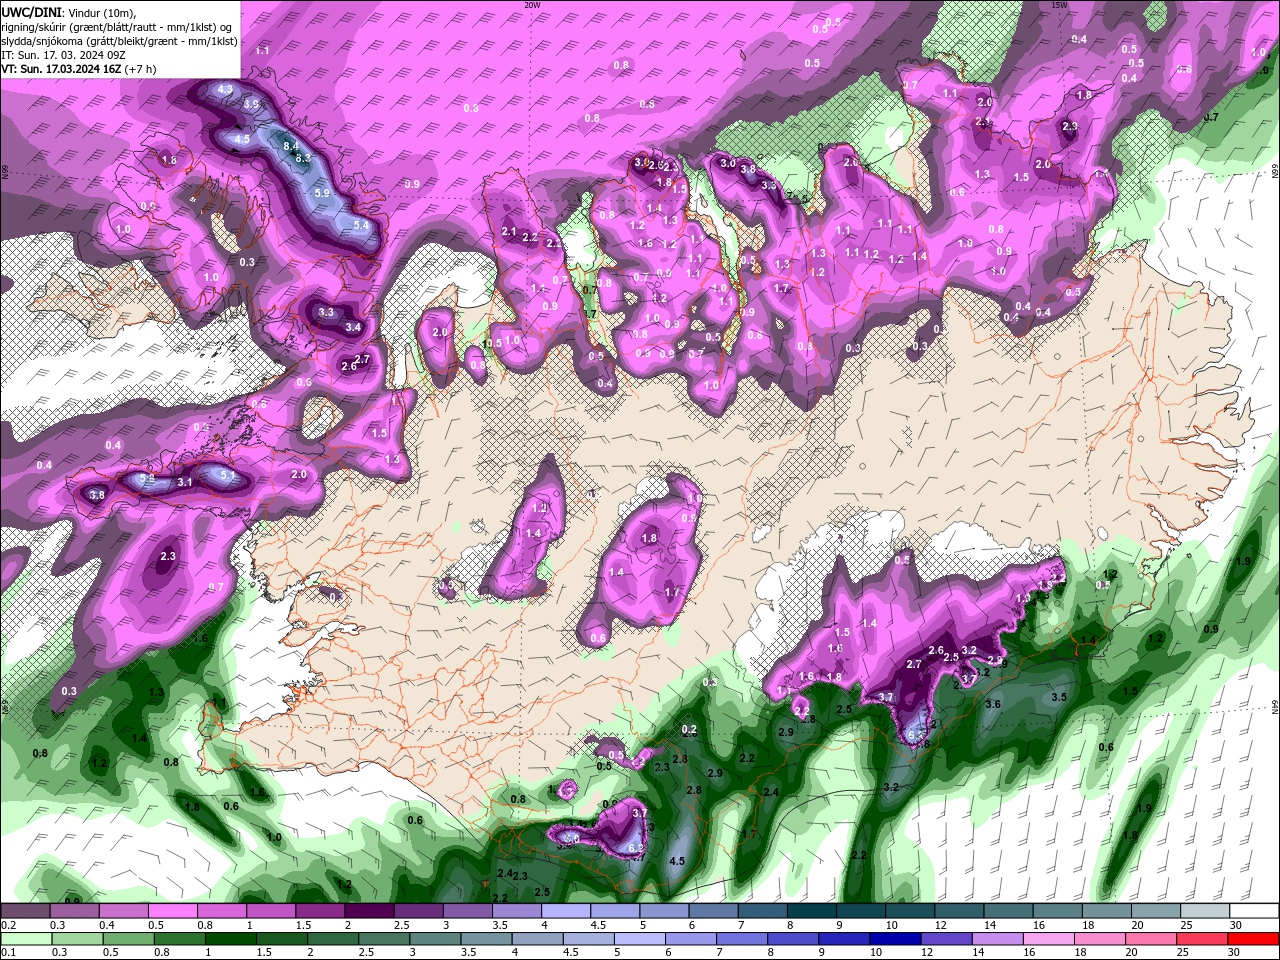Select the 8.4 precipitation value on the map
This screenshot has width=1280, height=960.
tap(291, 146)
